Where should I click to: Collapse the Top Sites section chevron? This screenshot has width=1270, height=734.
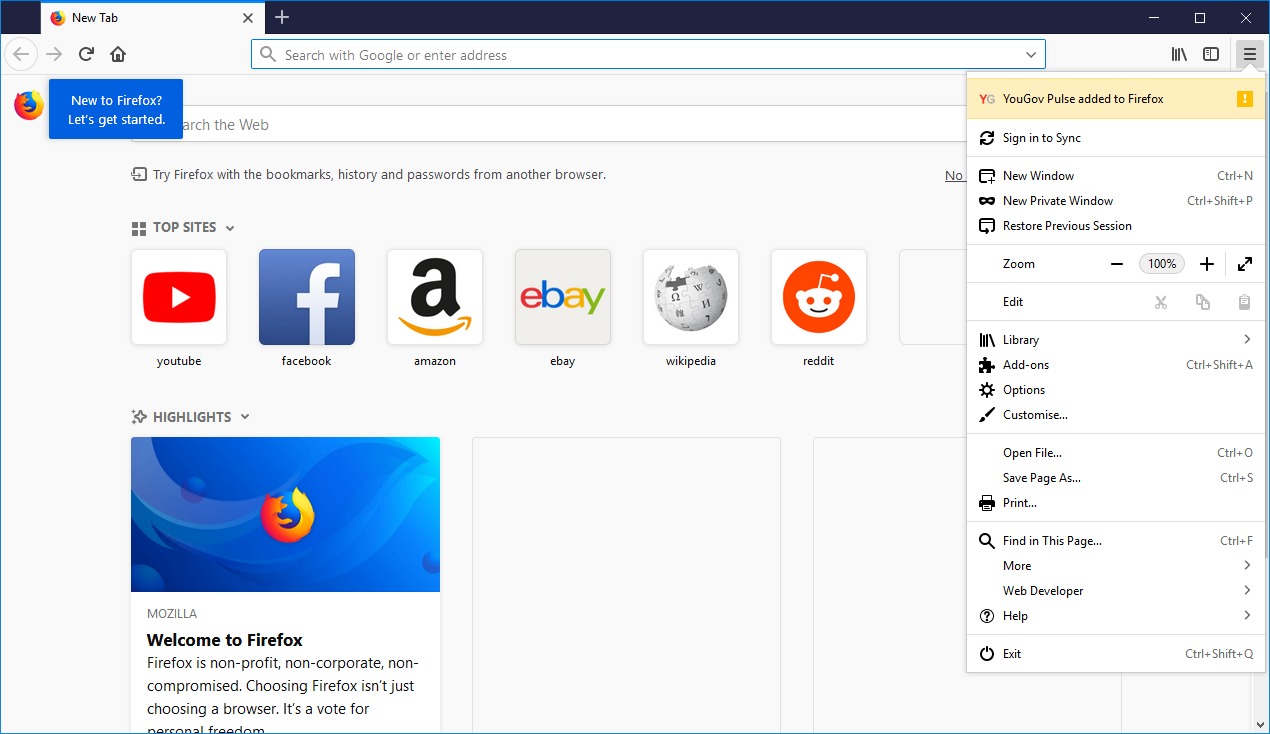230,228
